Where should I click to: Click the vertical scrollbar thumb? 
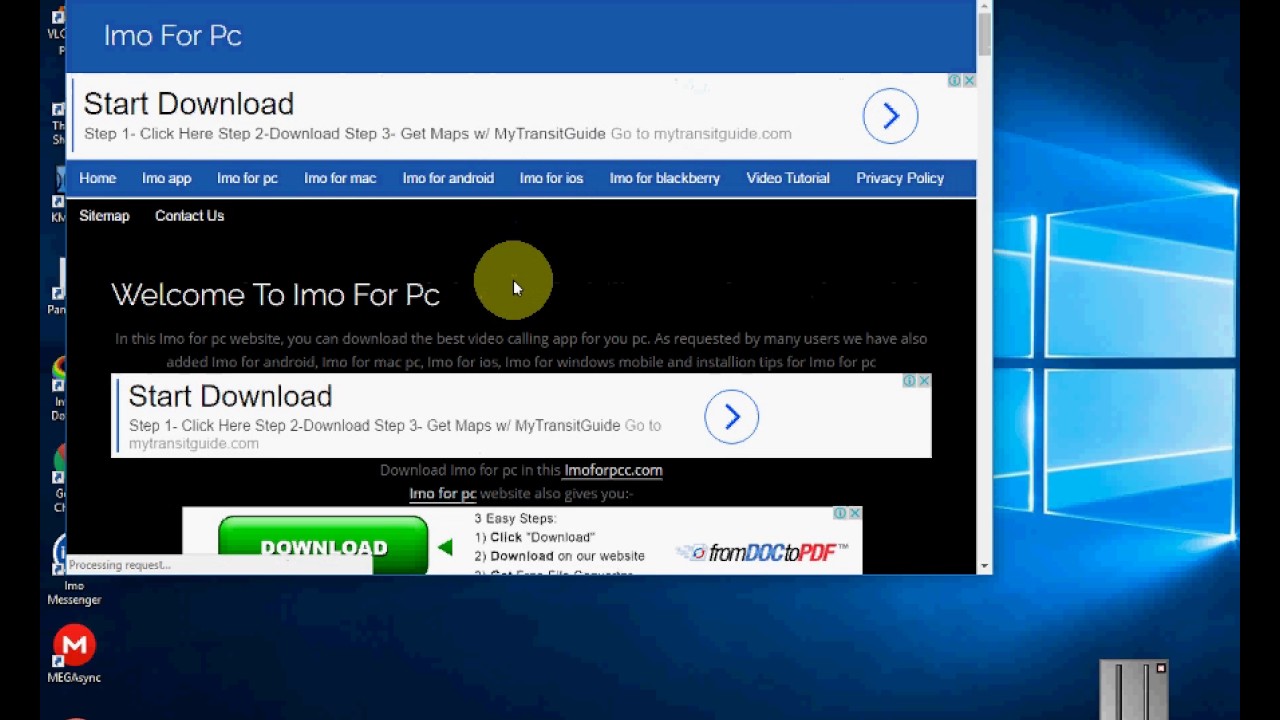click(985, 35)
